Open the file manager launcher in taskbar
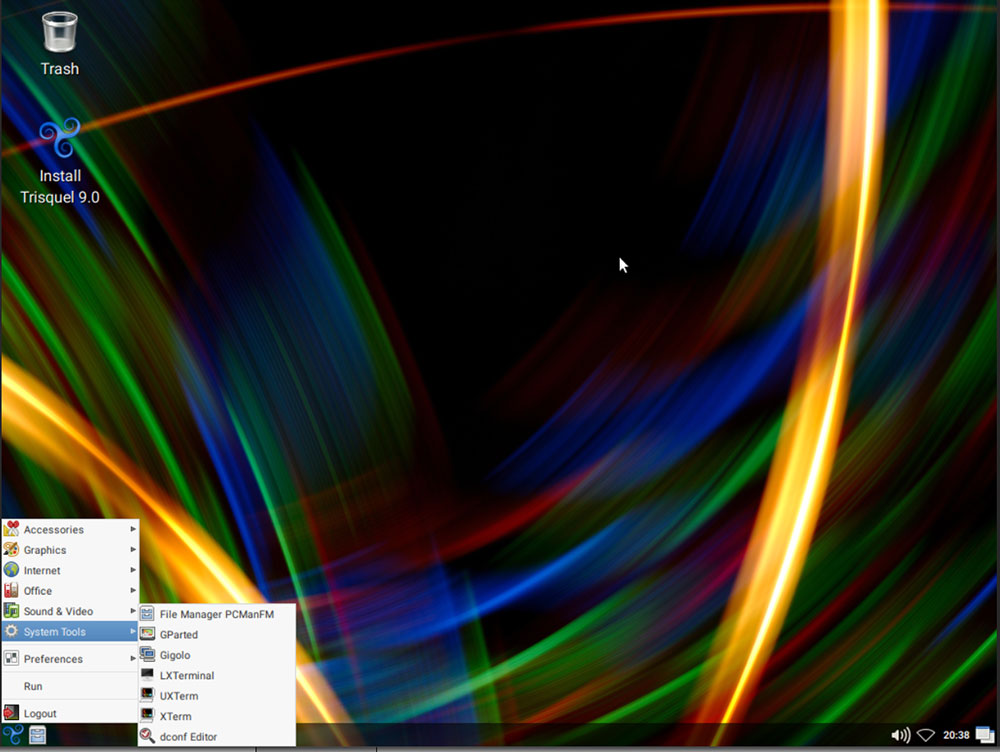 [x=37, y=736]
